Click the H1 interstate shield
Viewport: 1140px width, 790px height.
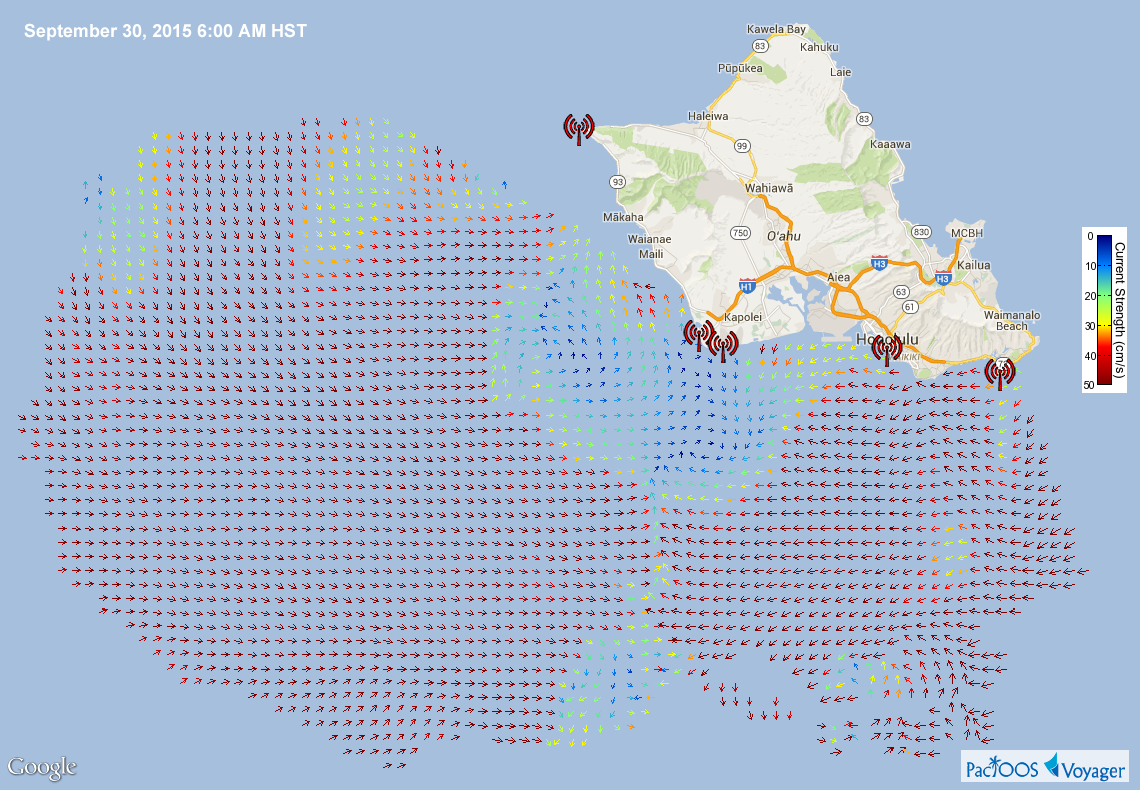(747, 285)
